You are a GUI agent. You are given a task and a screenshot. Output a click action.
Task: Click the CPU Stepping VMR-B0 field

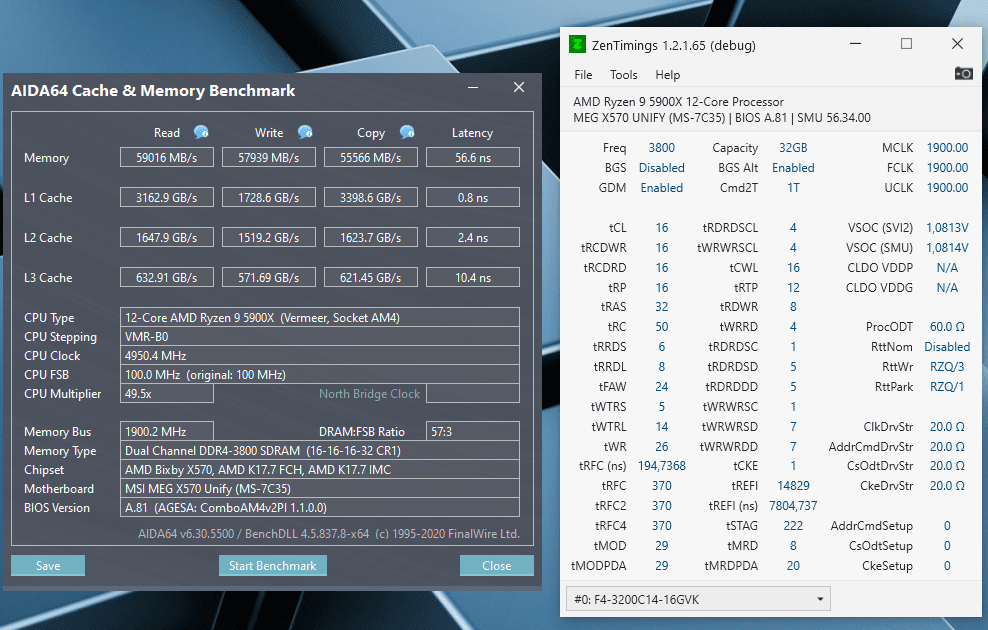click(319, 336)
